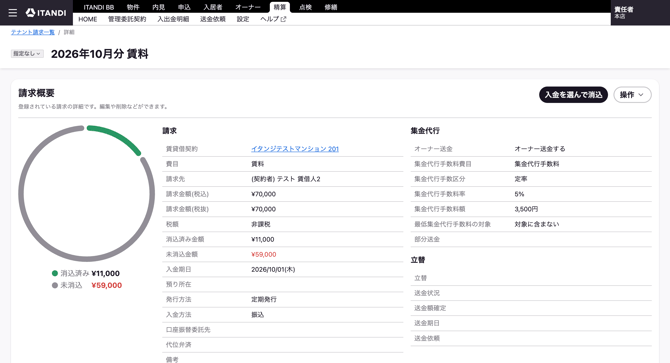
Task: Click the 立替 section heading
Action: pyautogui.click(x=418, y=260)
